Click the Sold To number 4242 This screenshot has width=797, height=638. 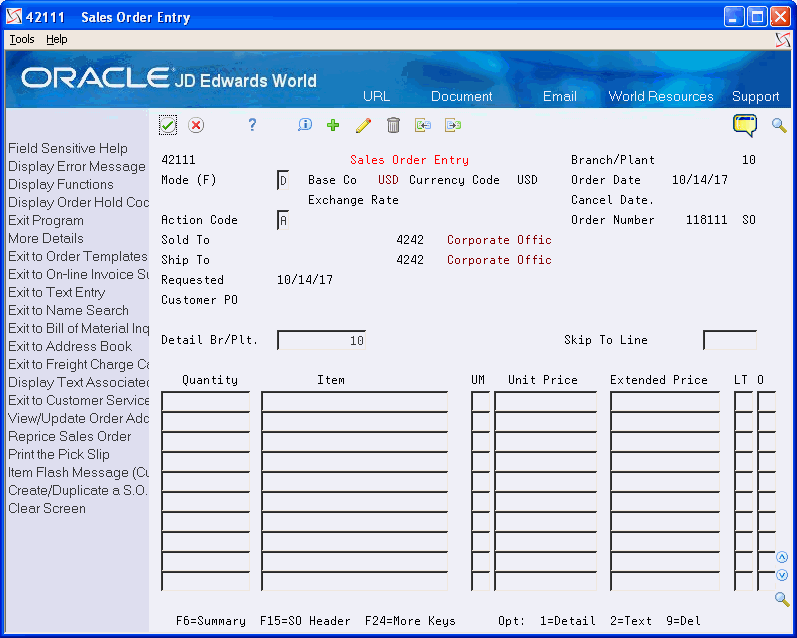coord(410,239)
